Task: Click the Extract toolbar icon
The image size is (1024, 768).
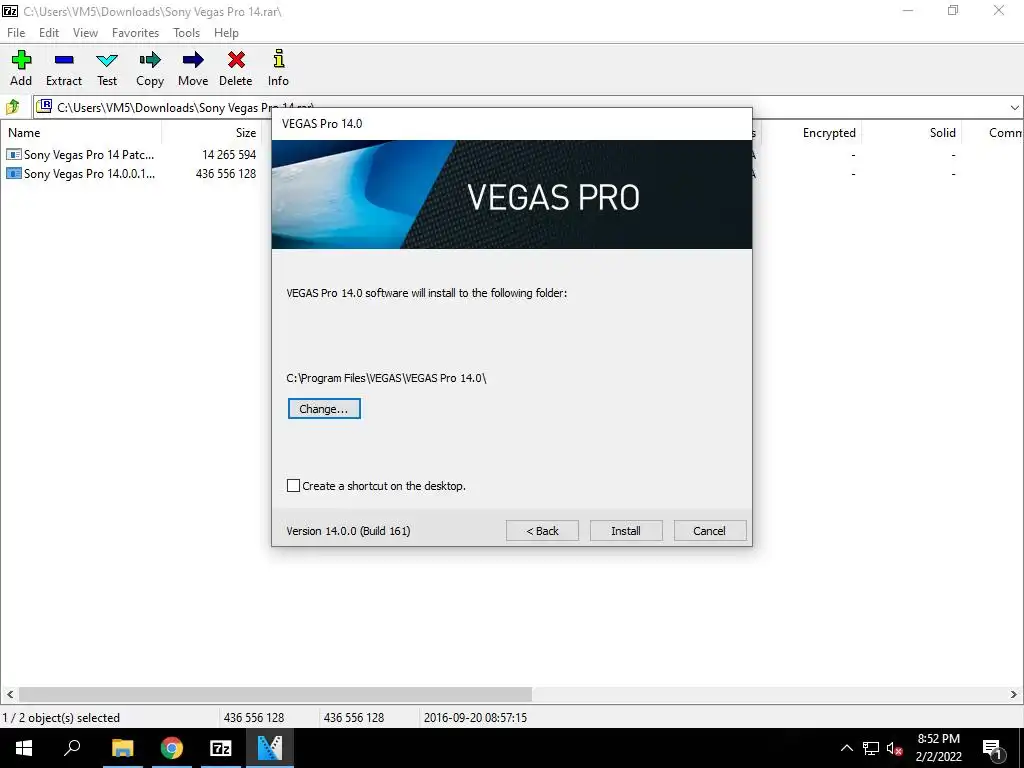Action: [x=64, y=68]
